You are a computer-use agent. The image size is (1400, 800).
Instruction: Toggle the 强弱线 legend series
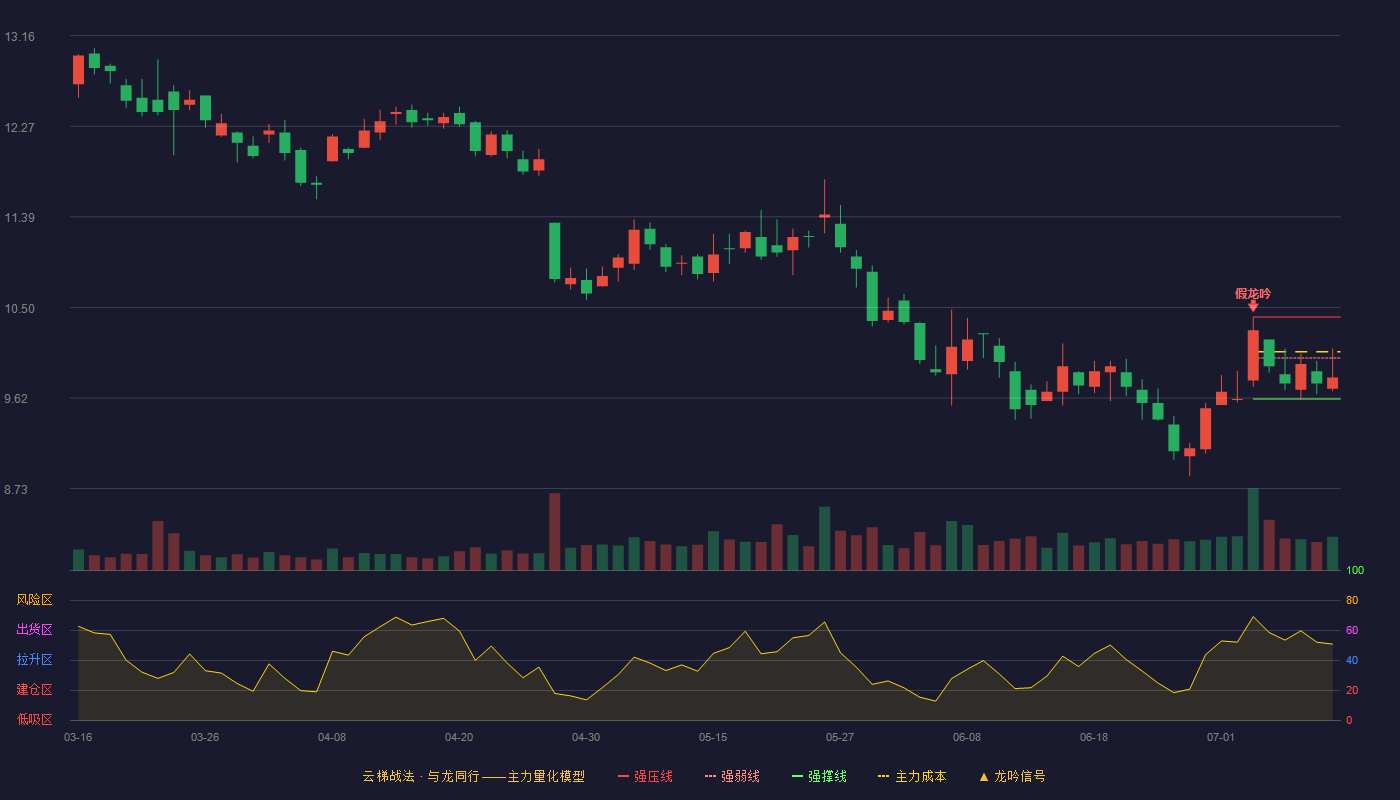732,776
